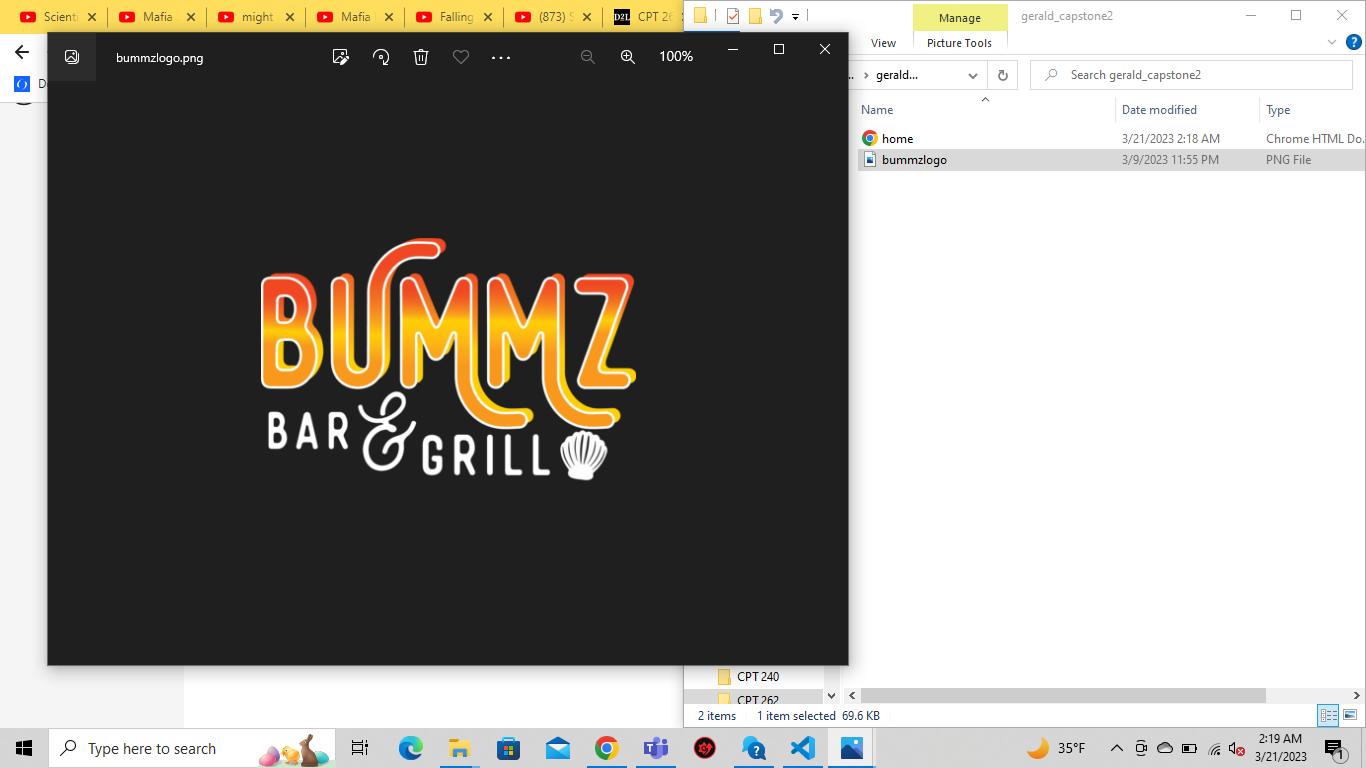The image size is (1366, 768).
Task: Open the Mail app from the taskbar
Action: [x=557, y=748]
